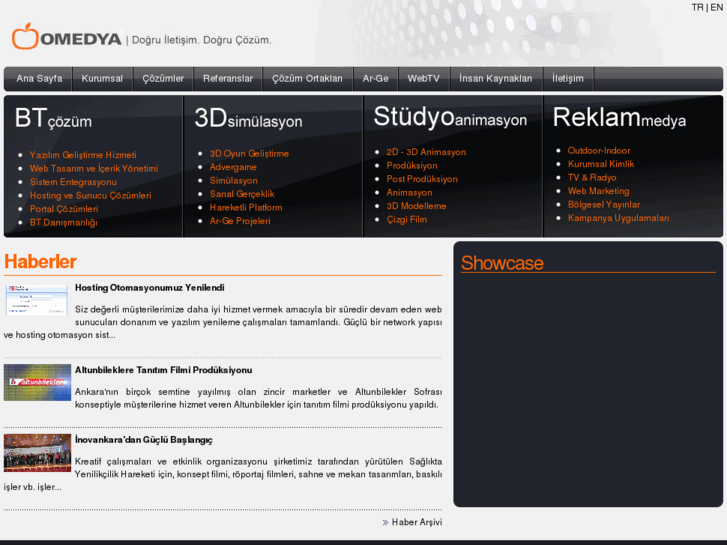Open Web Tasarım ve İçerik Yönetimi link
This screenshot has width=727, height=545.
point(94,168)
